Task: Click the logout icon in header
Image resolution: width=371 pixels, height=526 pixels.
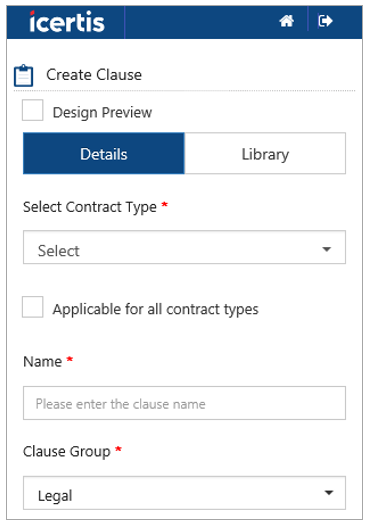Action: [x=325, y=21]
